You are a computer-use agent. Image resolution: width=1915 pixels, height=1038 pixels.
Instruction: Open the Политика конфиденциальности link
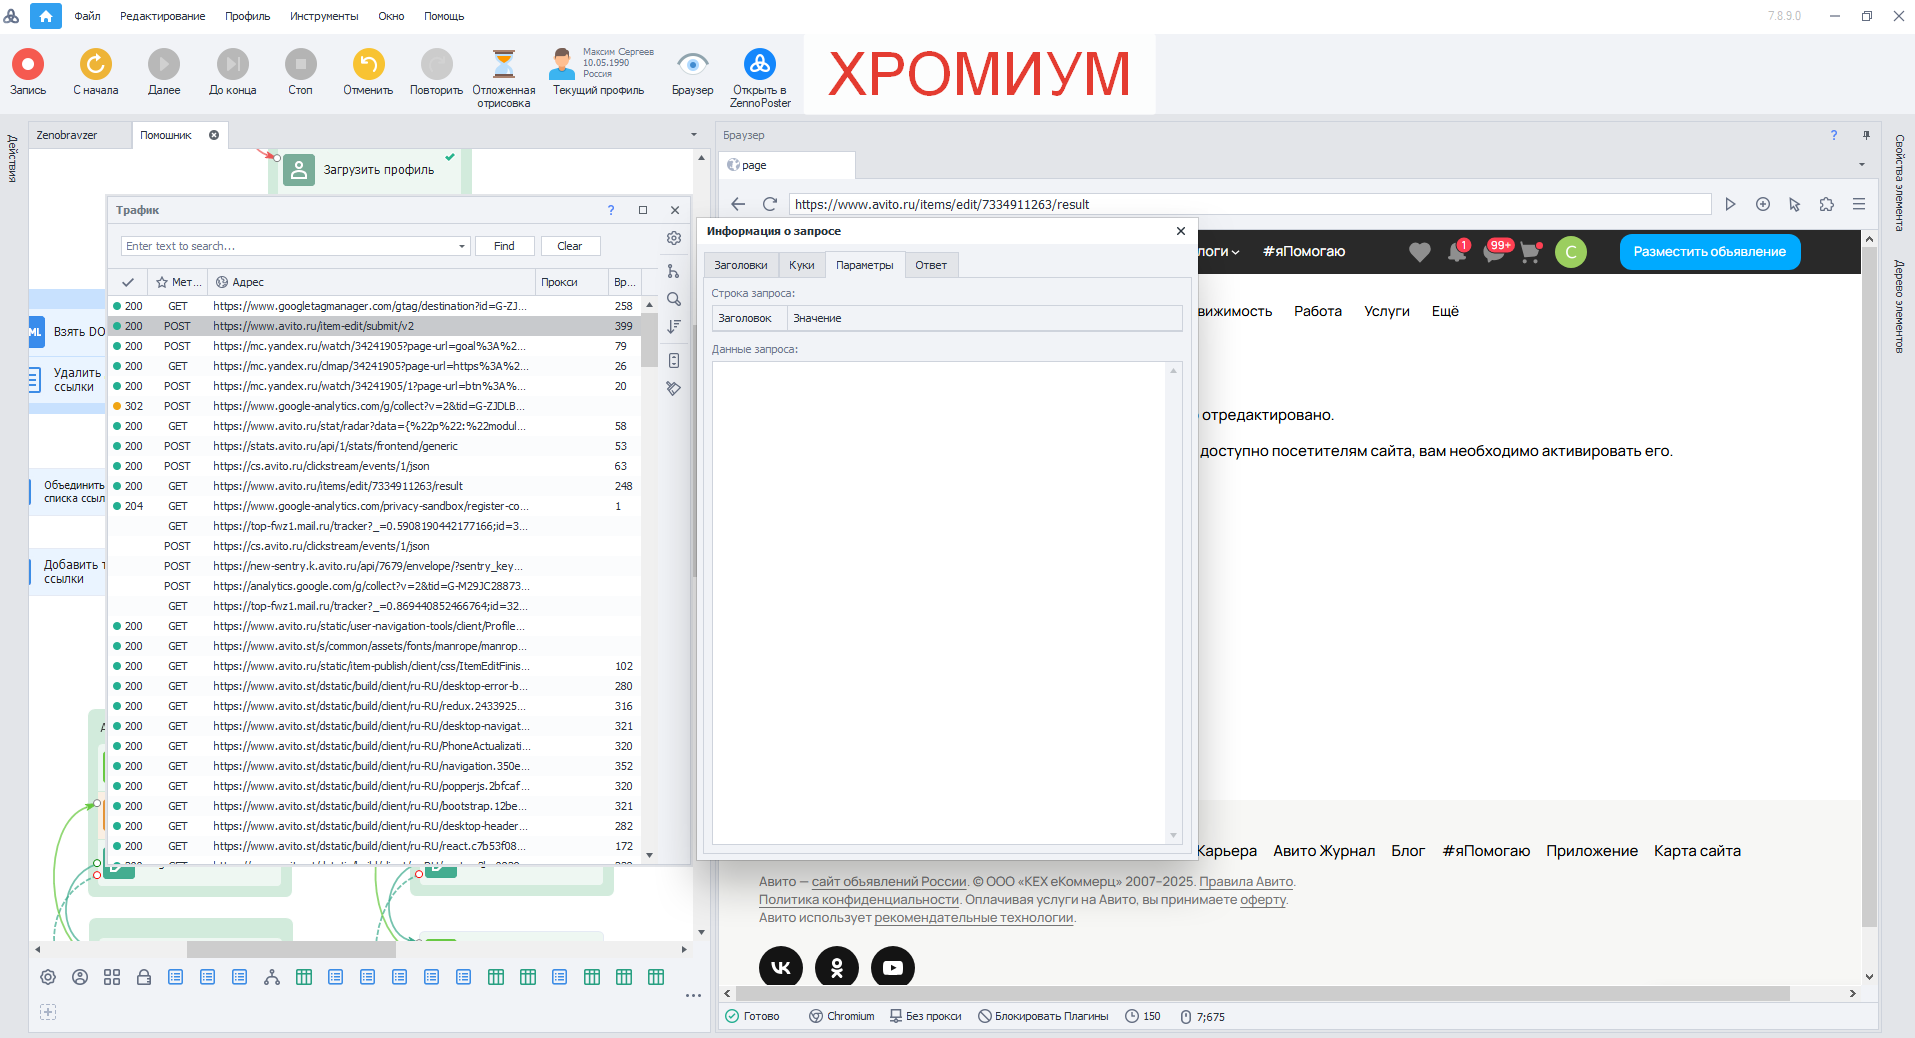858,900
